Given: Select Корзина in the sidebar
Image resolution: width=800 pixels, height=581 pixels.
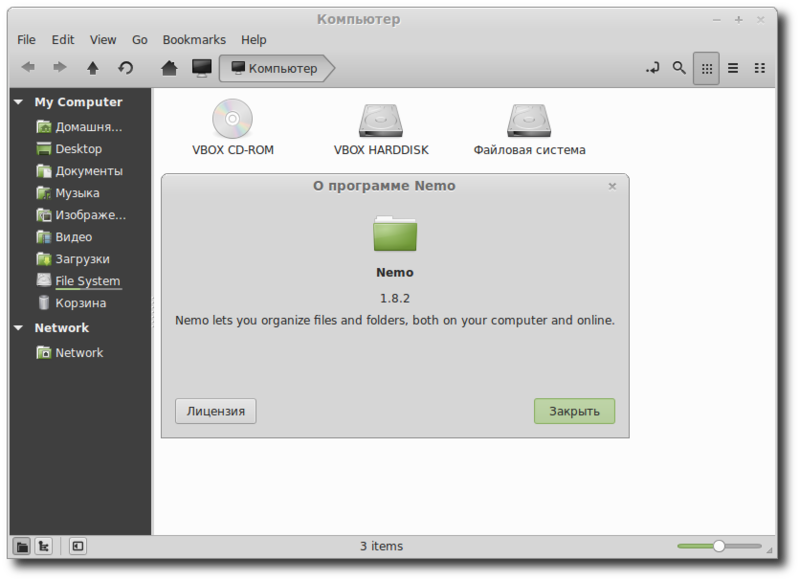Looking at the screenshot, I should coord(82,302).
